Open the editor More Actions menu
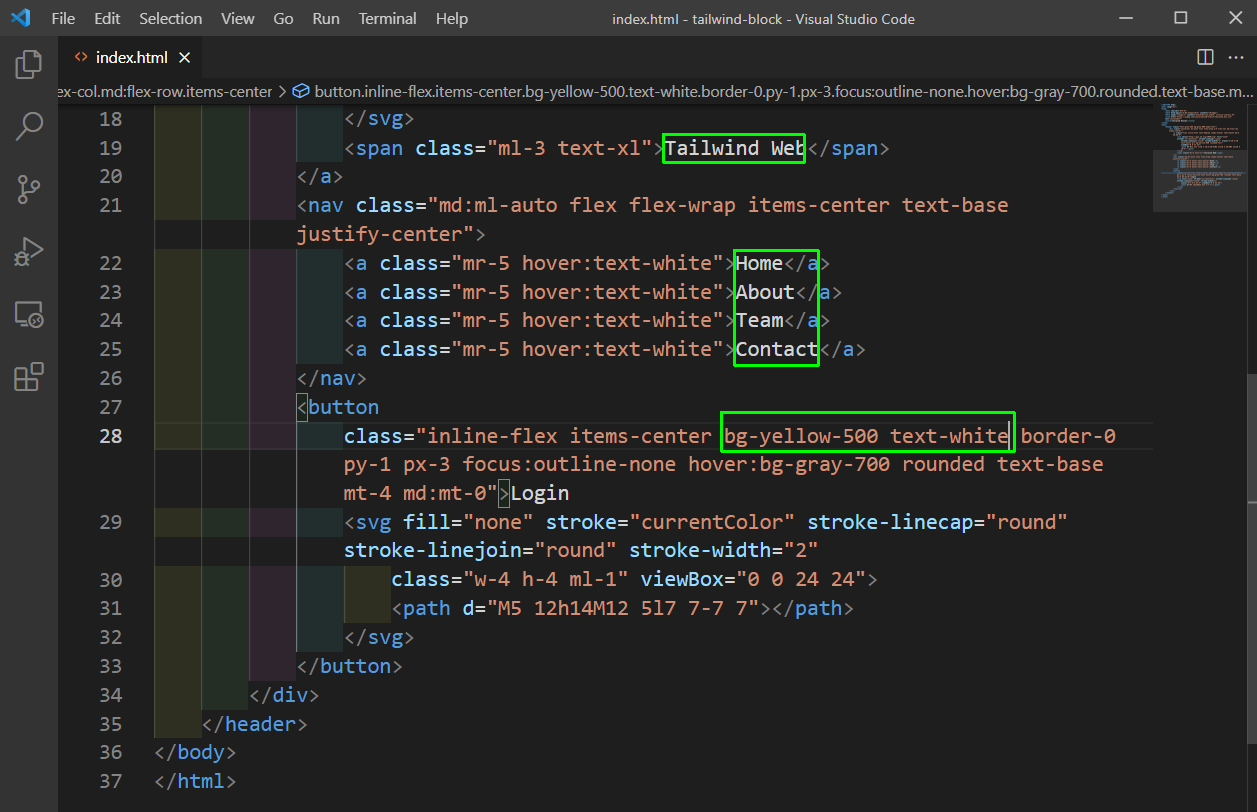Viewport: 1257px width, 812px height. (x=1235, y=57)
